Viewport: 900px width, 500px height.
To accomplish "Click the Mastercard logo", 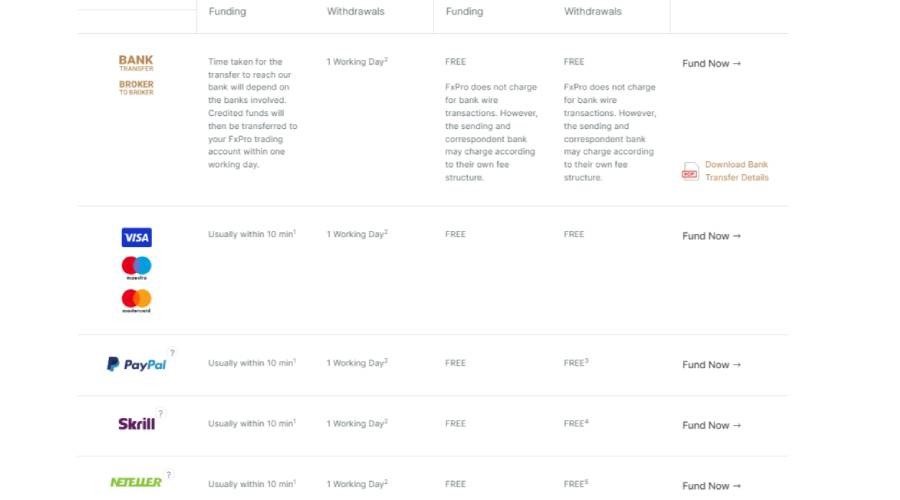I will pyautogui.click(x=136, y=299).
